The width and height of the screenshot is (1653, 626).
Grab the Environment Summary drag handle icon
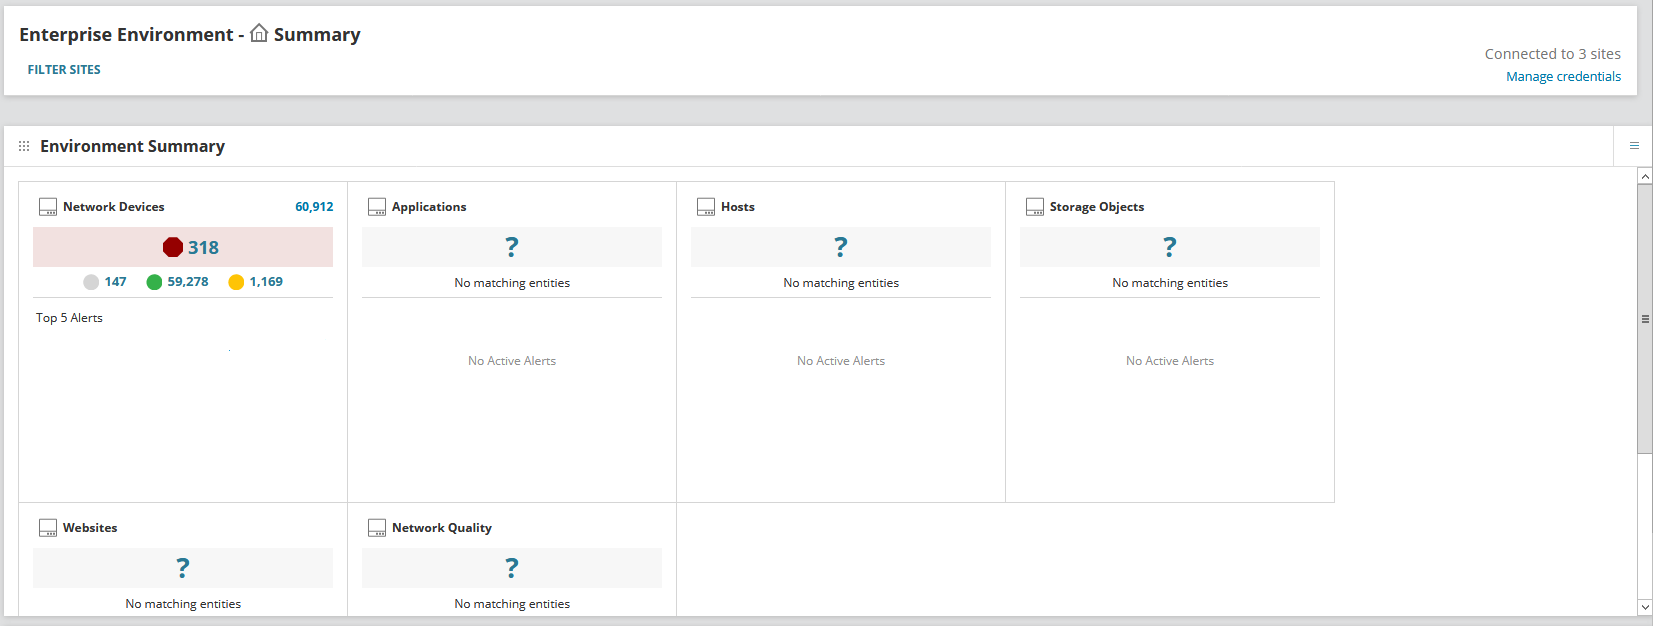24,146
